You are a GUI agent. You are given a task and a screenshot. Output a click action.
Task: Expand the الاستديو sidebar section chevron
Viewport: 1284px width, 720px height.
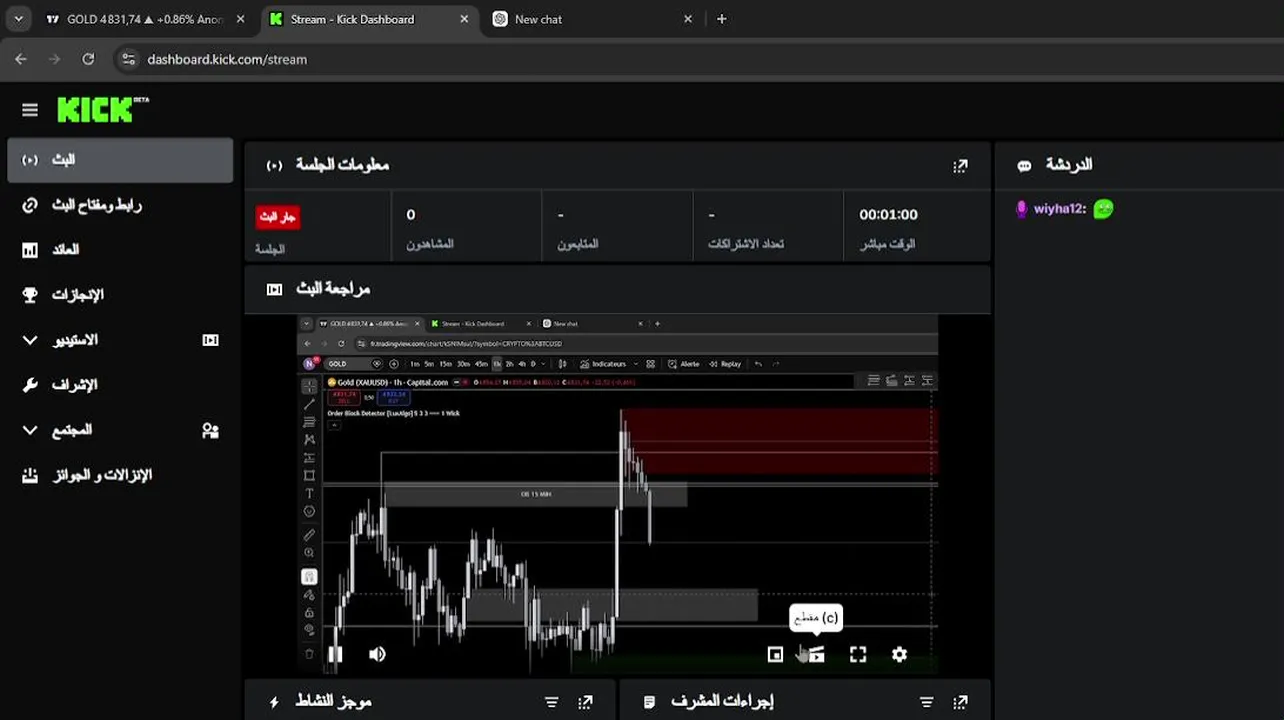(30, 340)
